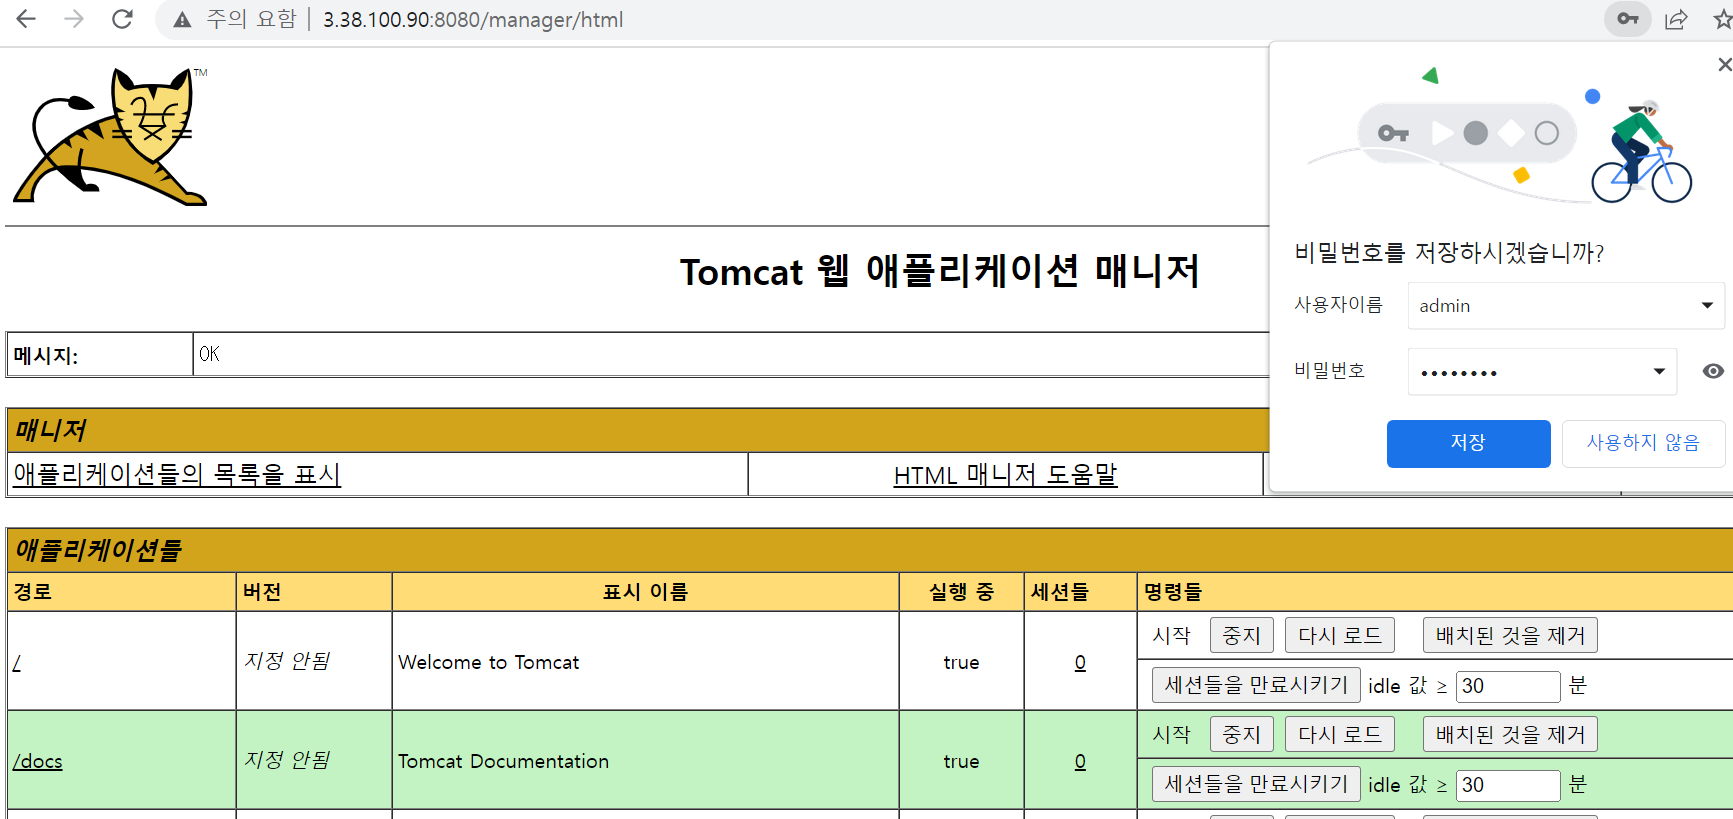Click the address bar URL

tap(473, 20)
